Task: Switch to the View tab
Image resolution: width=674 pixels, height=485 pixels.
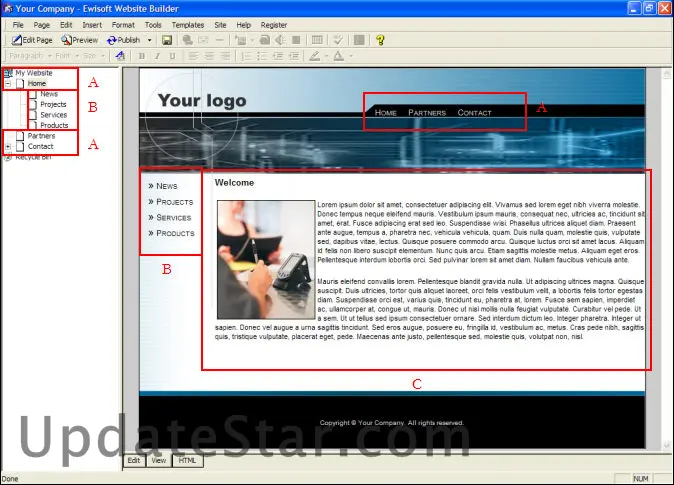Action: click(159, 460)
